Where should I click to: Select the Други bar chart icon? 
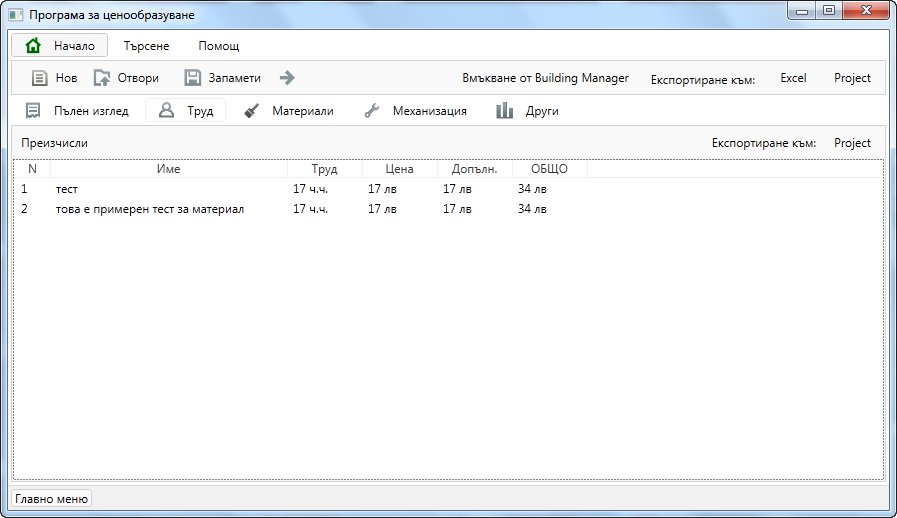(505, 111)
